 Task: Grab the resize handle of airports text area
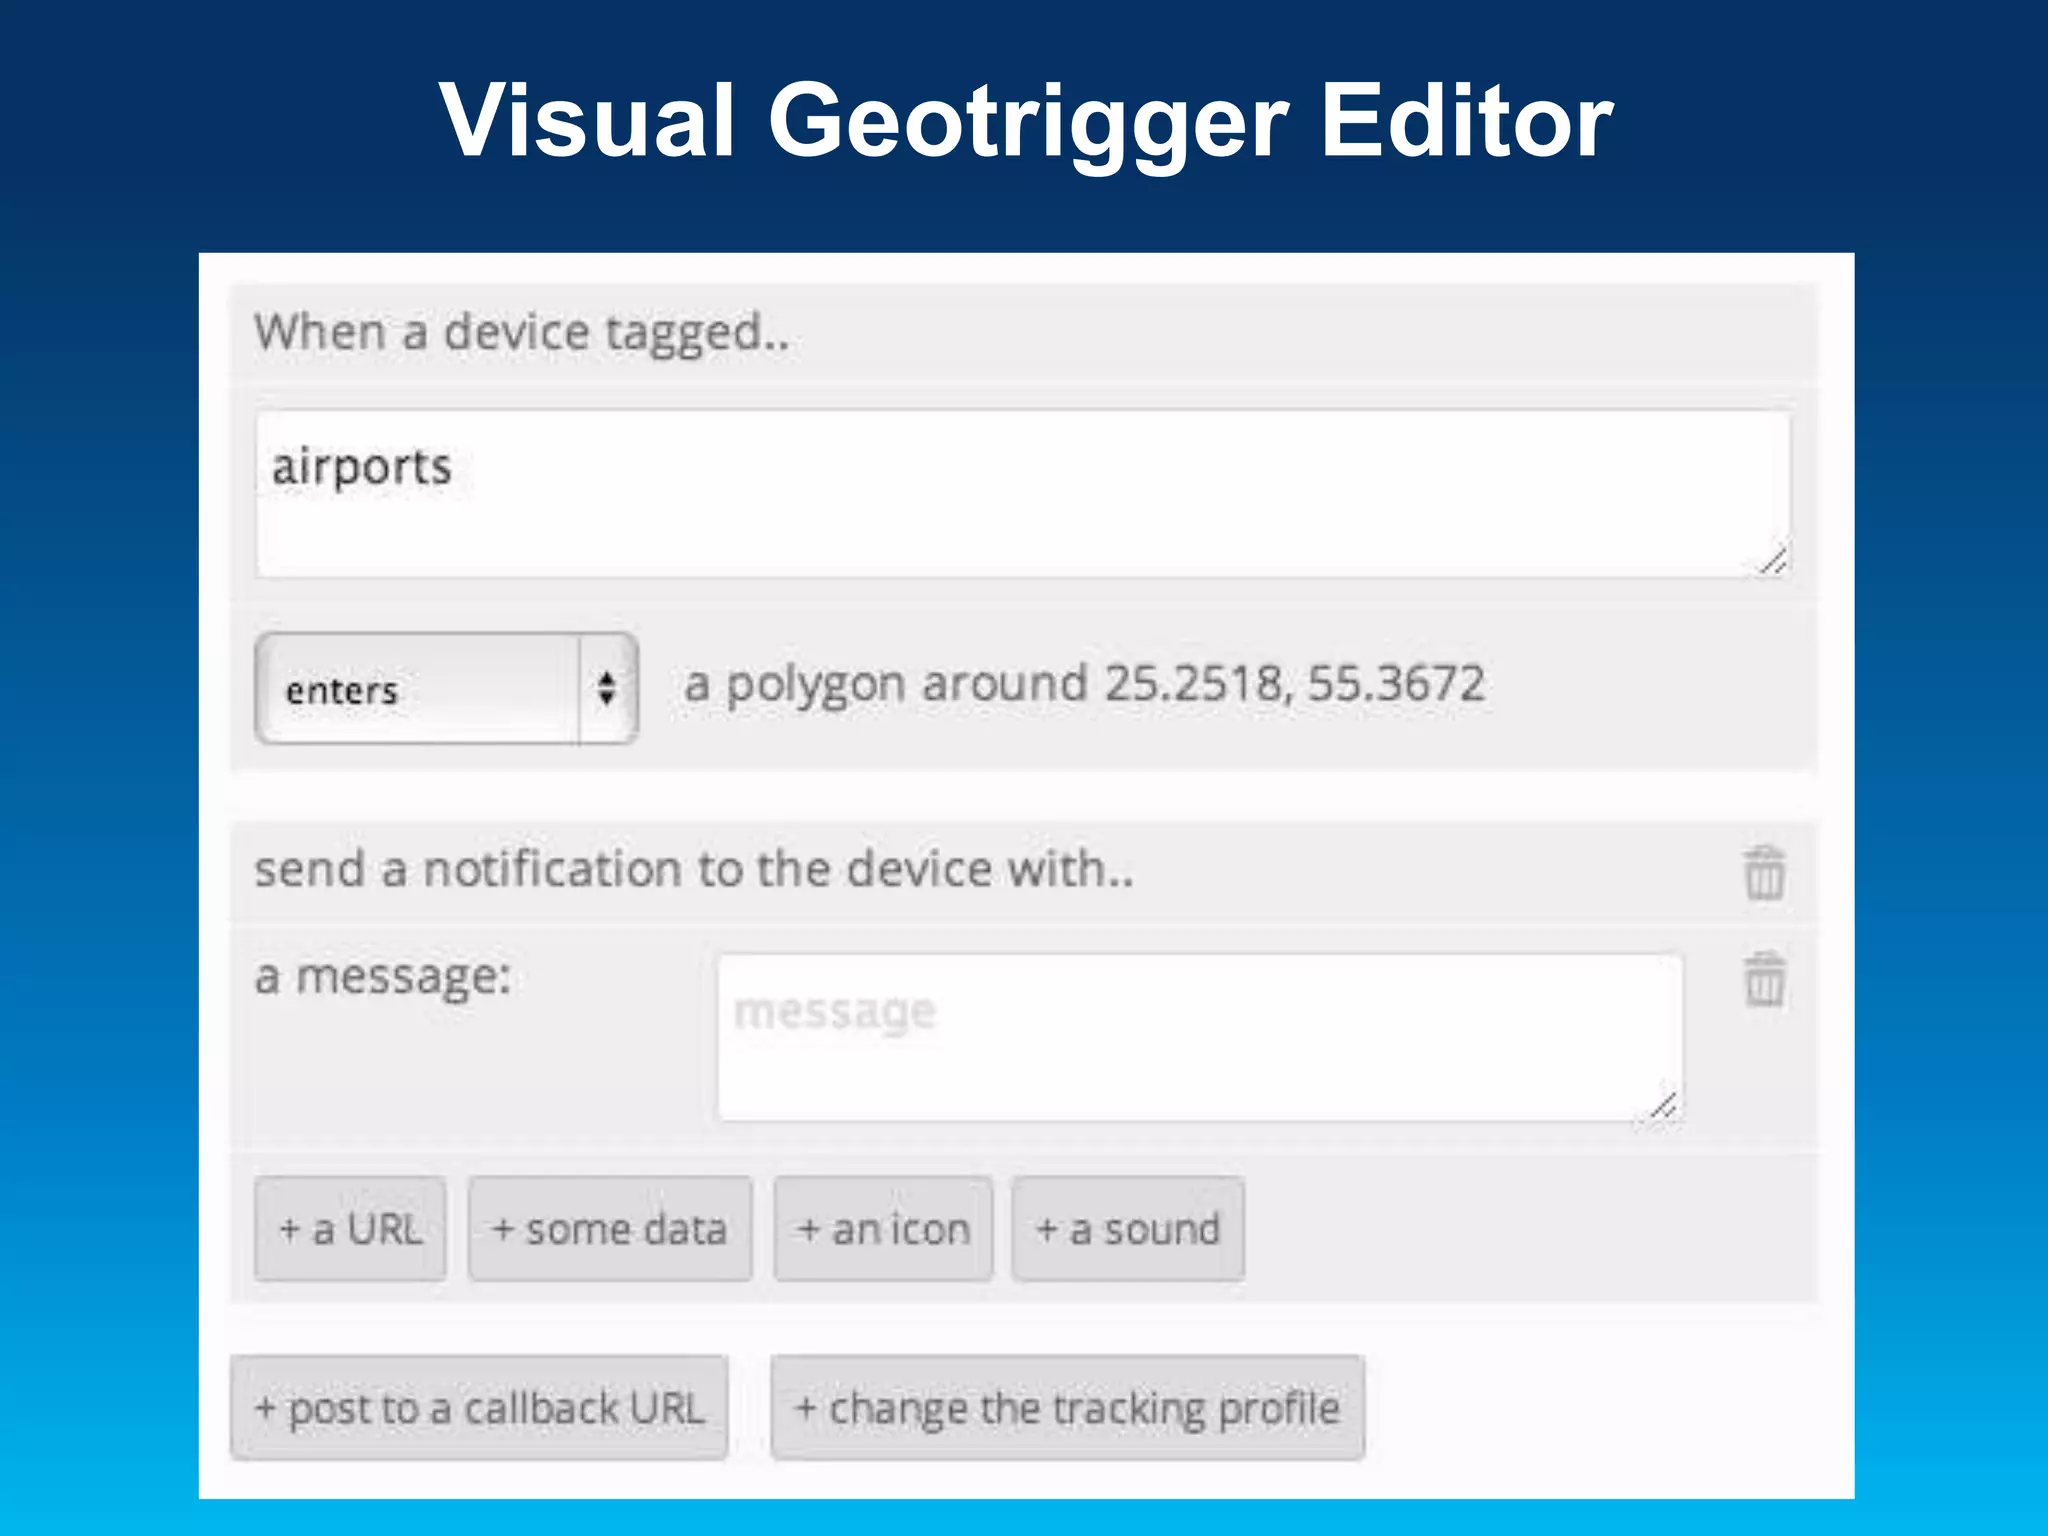[1773, 561]
